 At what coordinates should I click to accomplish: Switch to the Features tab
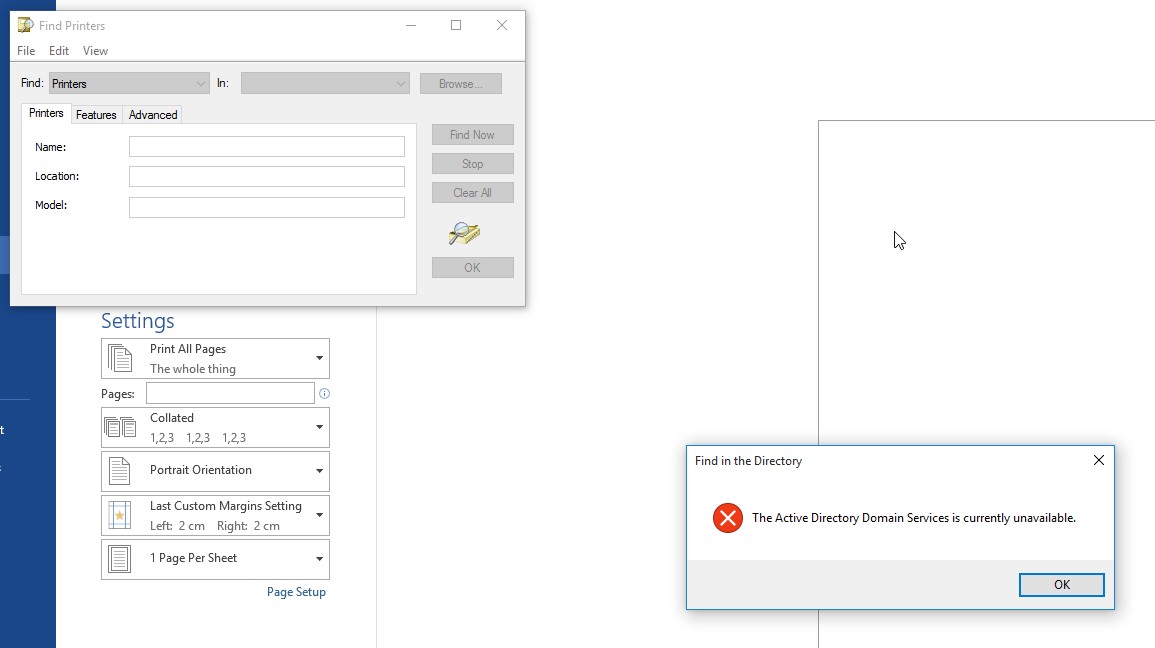pos(96,115)
